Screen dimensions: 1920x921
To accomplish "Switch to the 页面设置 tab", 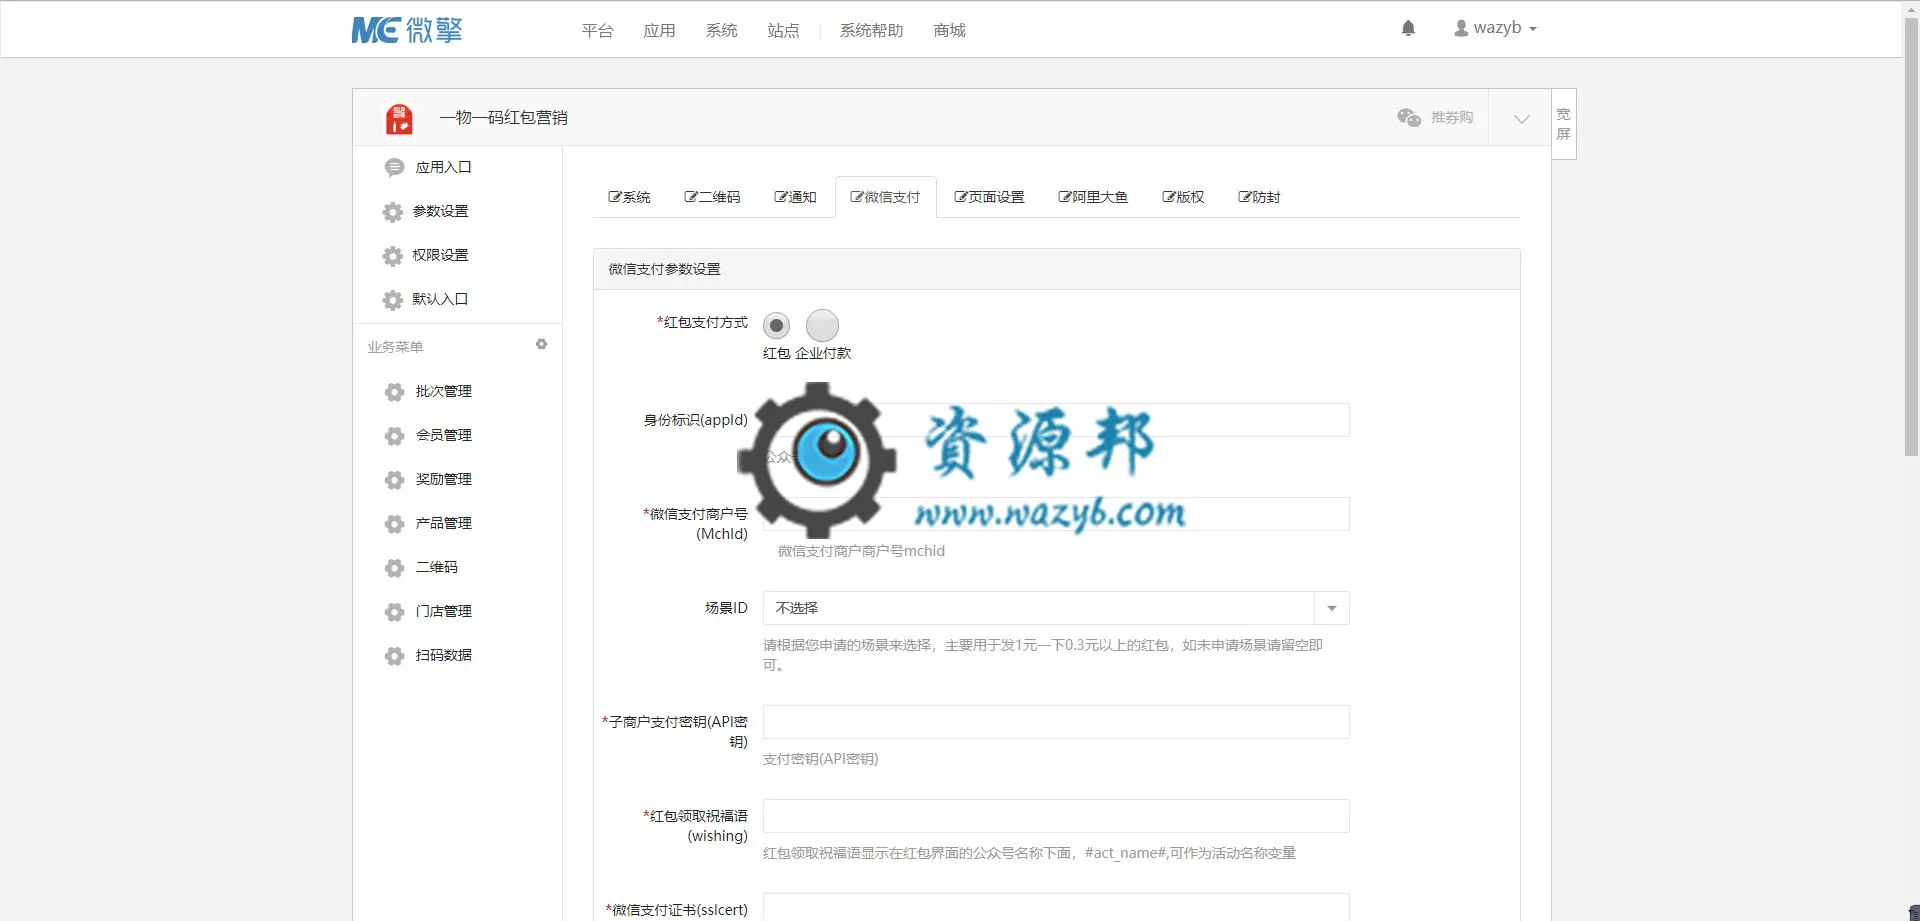I will pos(989,197).
